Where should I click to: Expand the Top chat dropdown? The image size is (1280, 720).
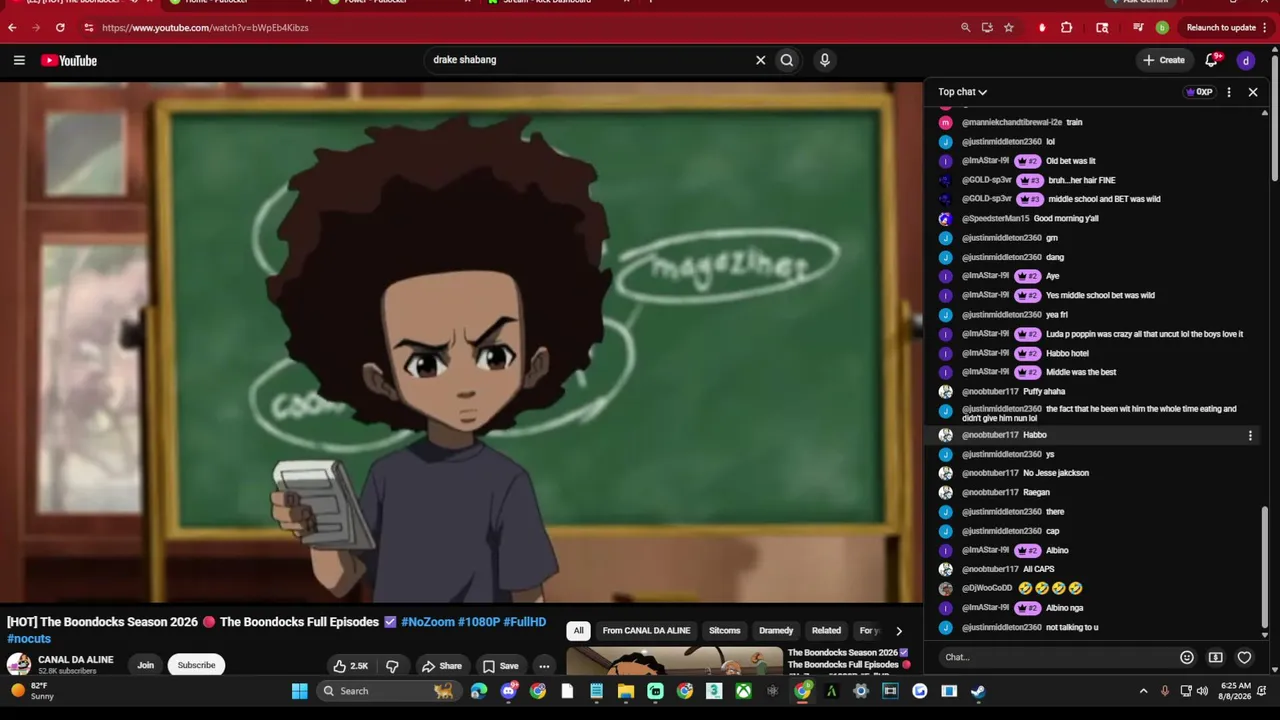pos(962,92)
